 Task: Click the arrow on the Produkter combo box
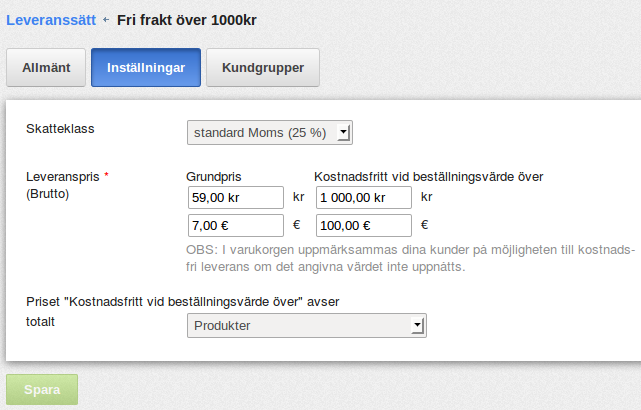click(418, 326)
